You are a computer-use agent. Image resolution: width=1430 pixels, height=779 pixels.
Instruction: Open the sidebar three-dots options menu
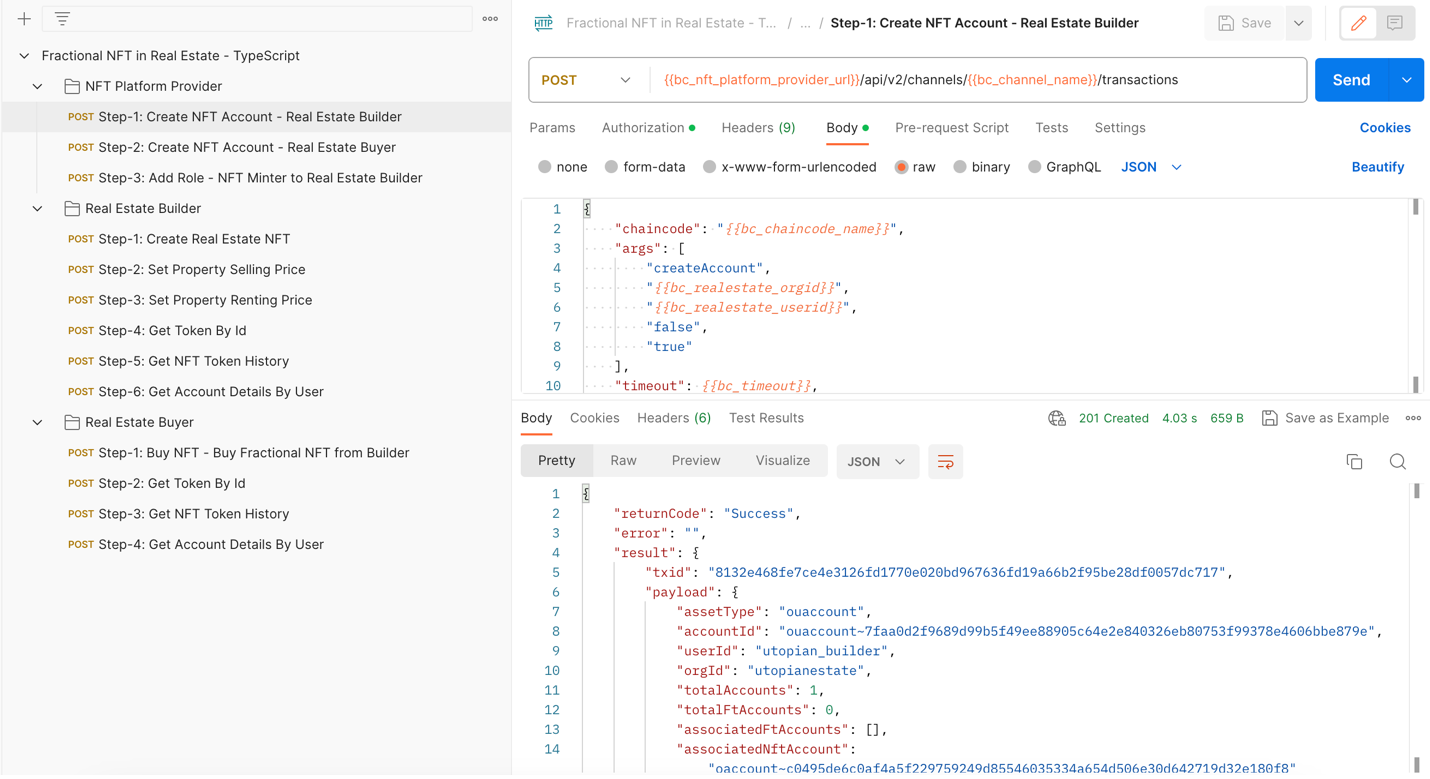490,19
